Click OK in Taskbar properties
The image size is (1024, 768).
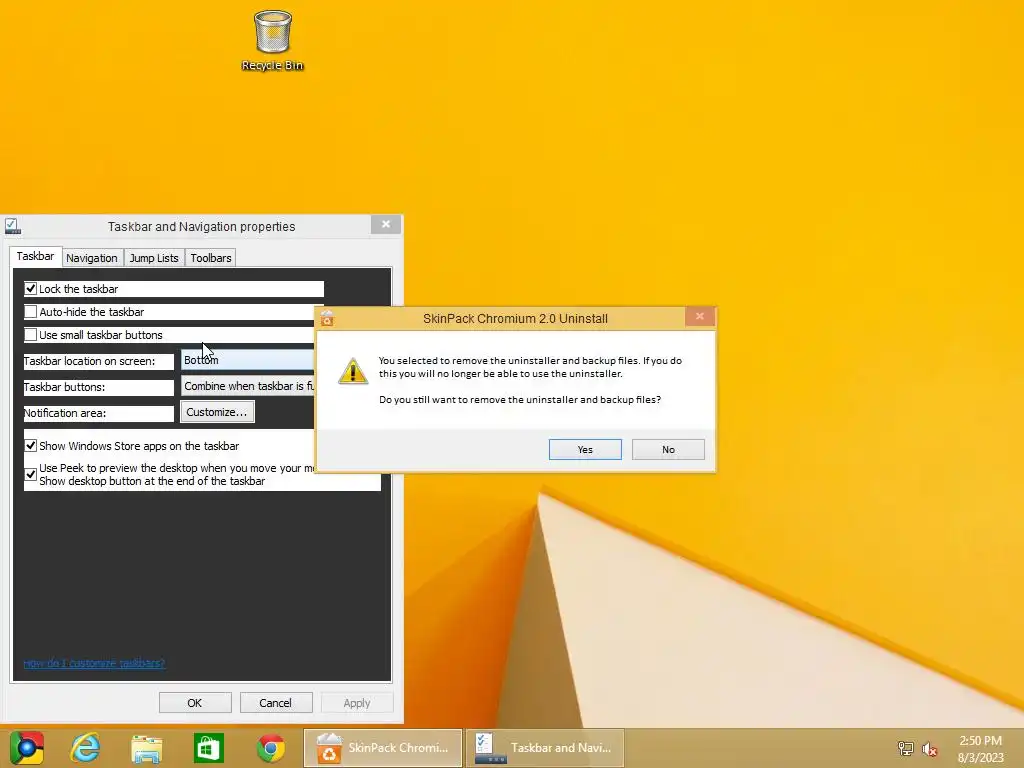click(x=195, y=703)
